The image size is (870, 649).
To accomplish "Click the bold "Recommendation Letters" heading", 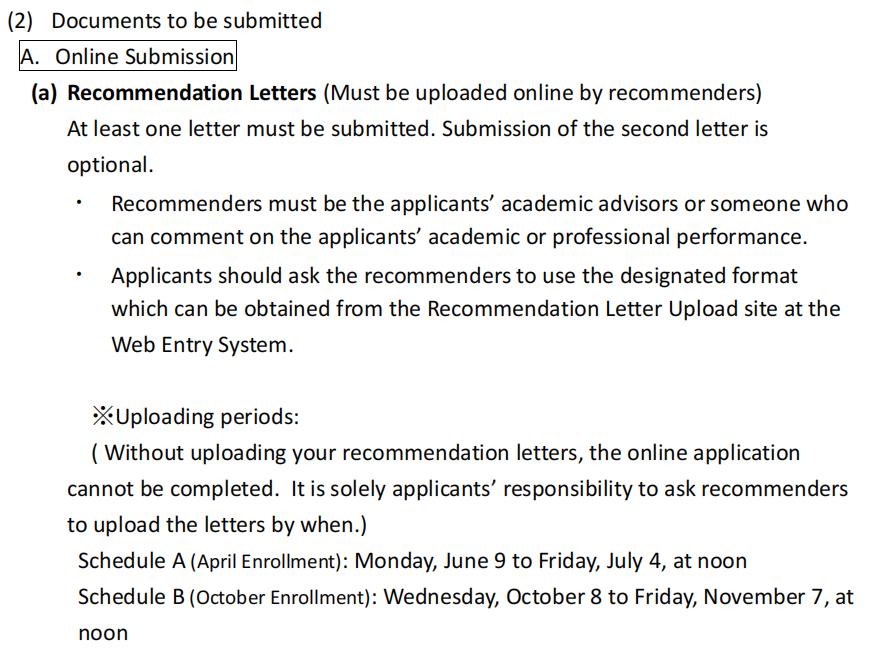I will click(191, 93).
